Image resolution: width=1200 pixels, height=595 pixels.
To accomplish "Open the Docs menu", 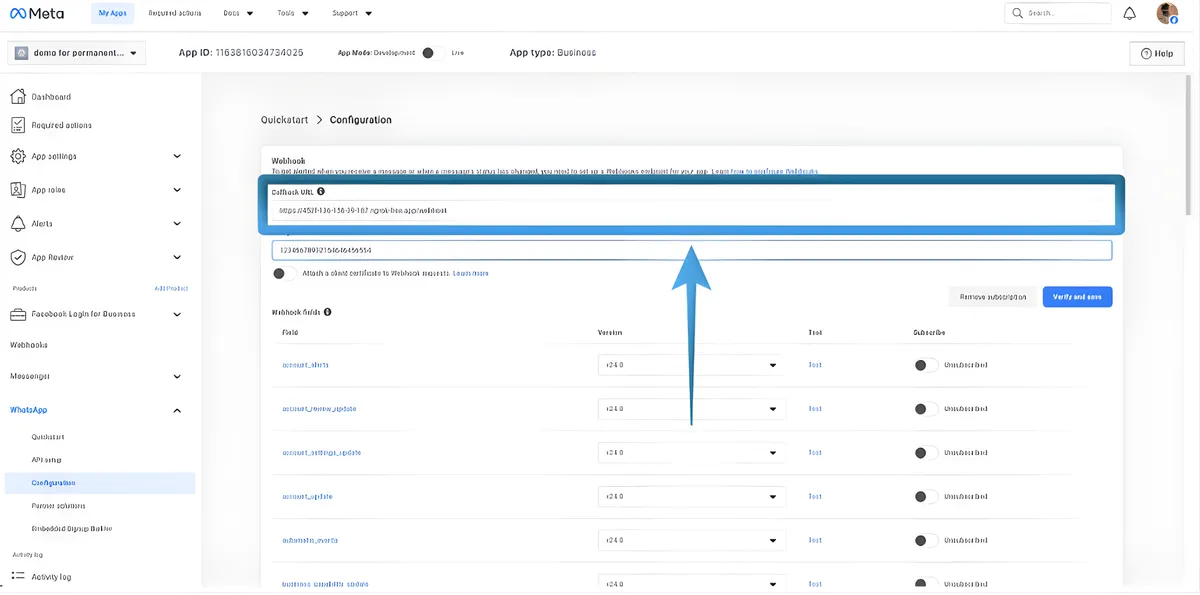I will [236, 13].
